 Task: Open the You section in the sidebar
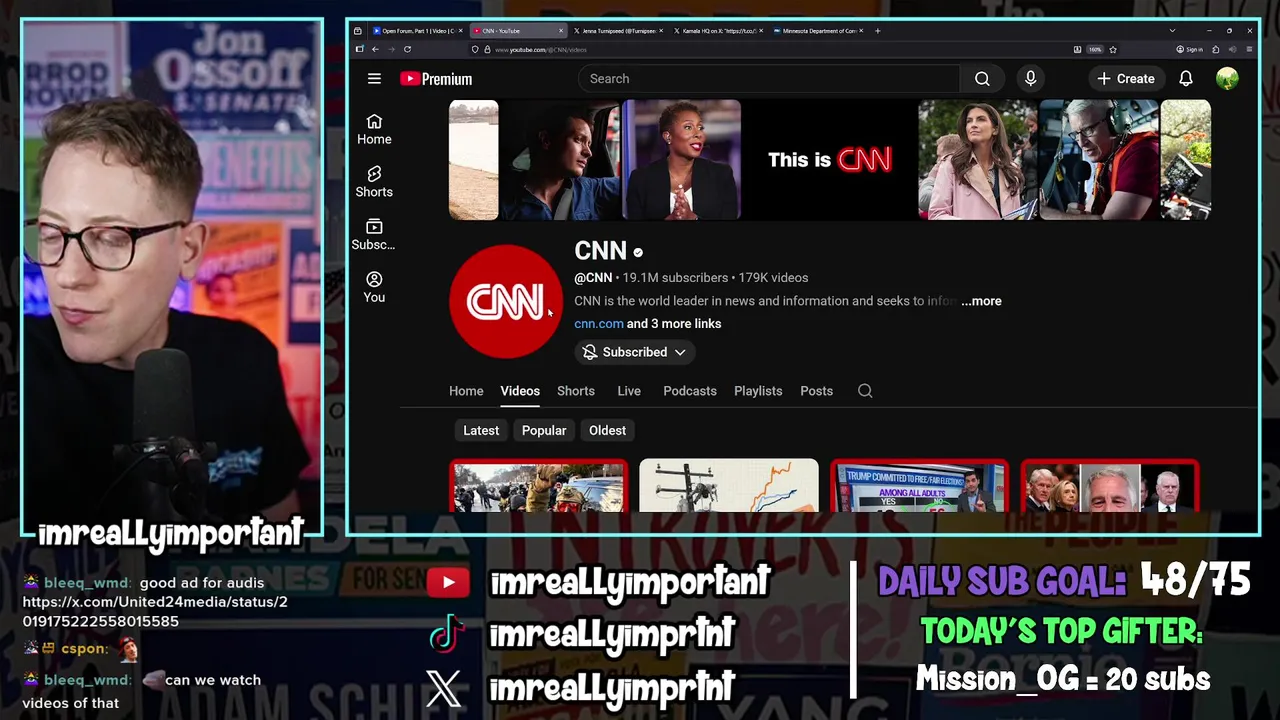pos(374,287)
